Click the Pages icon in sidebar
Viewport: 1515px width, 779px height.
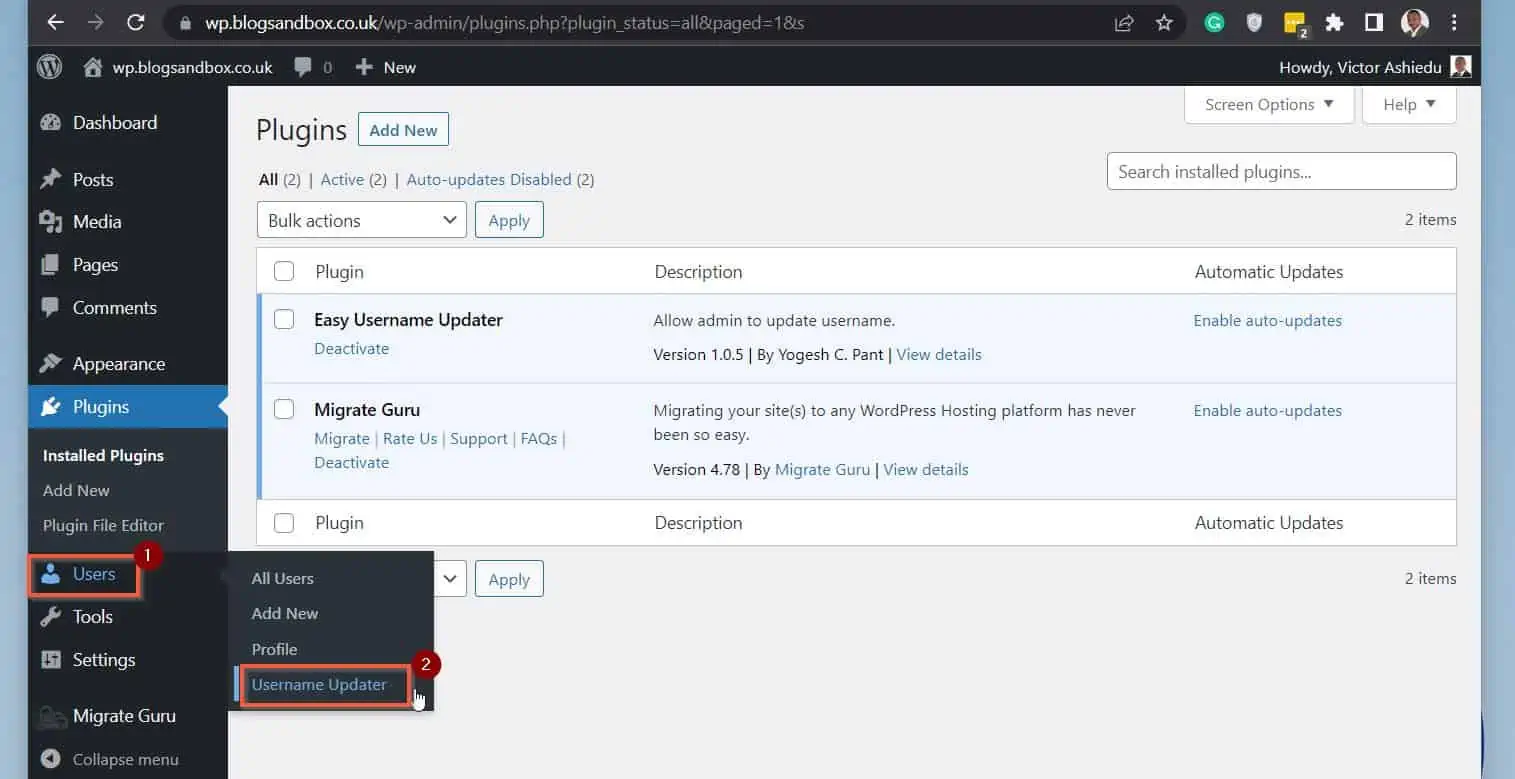[50, 265]
